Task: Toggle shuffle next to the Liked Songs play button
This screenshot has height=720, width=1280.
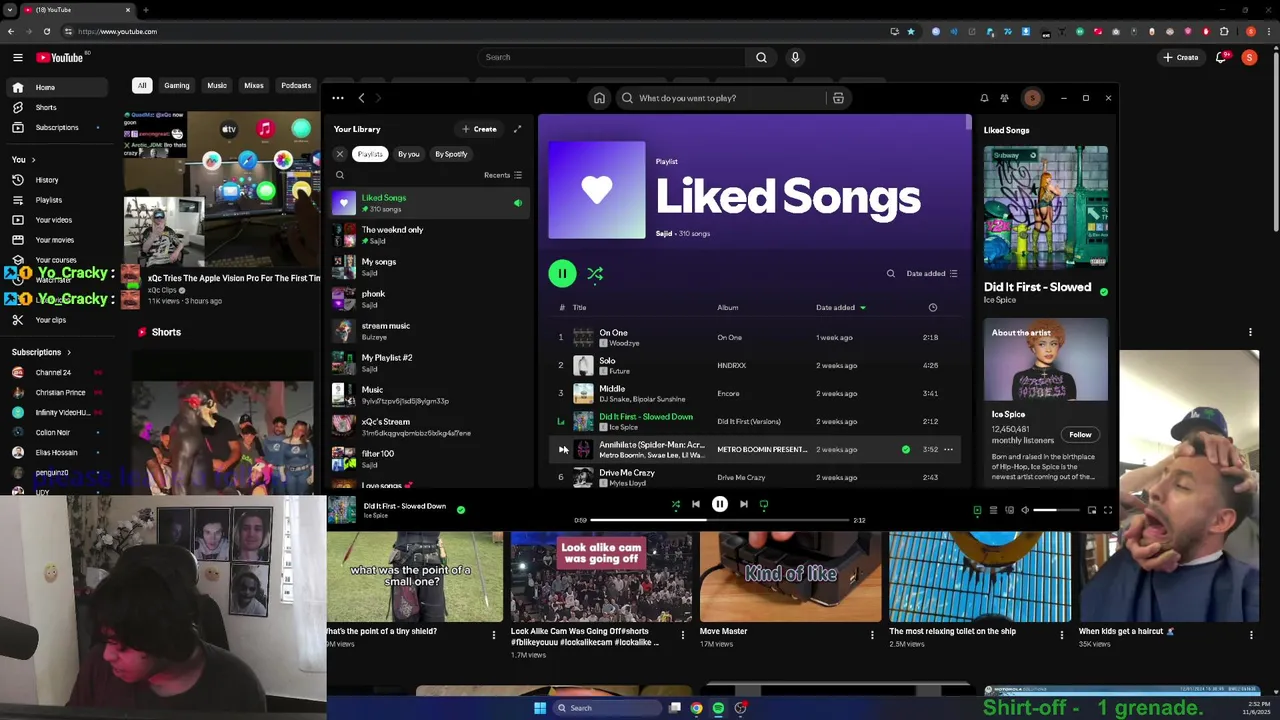Action: pos(595,274)
